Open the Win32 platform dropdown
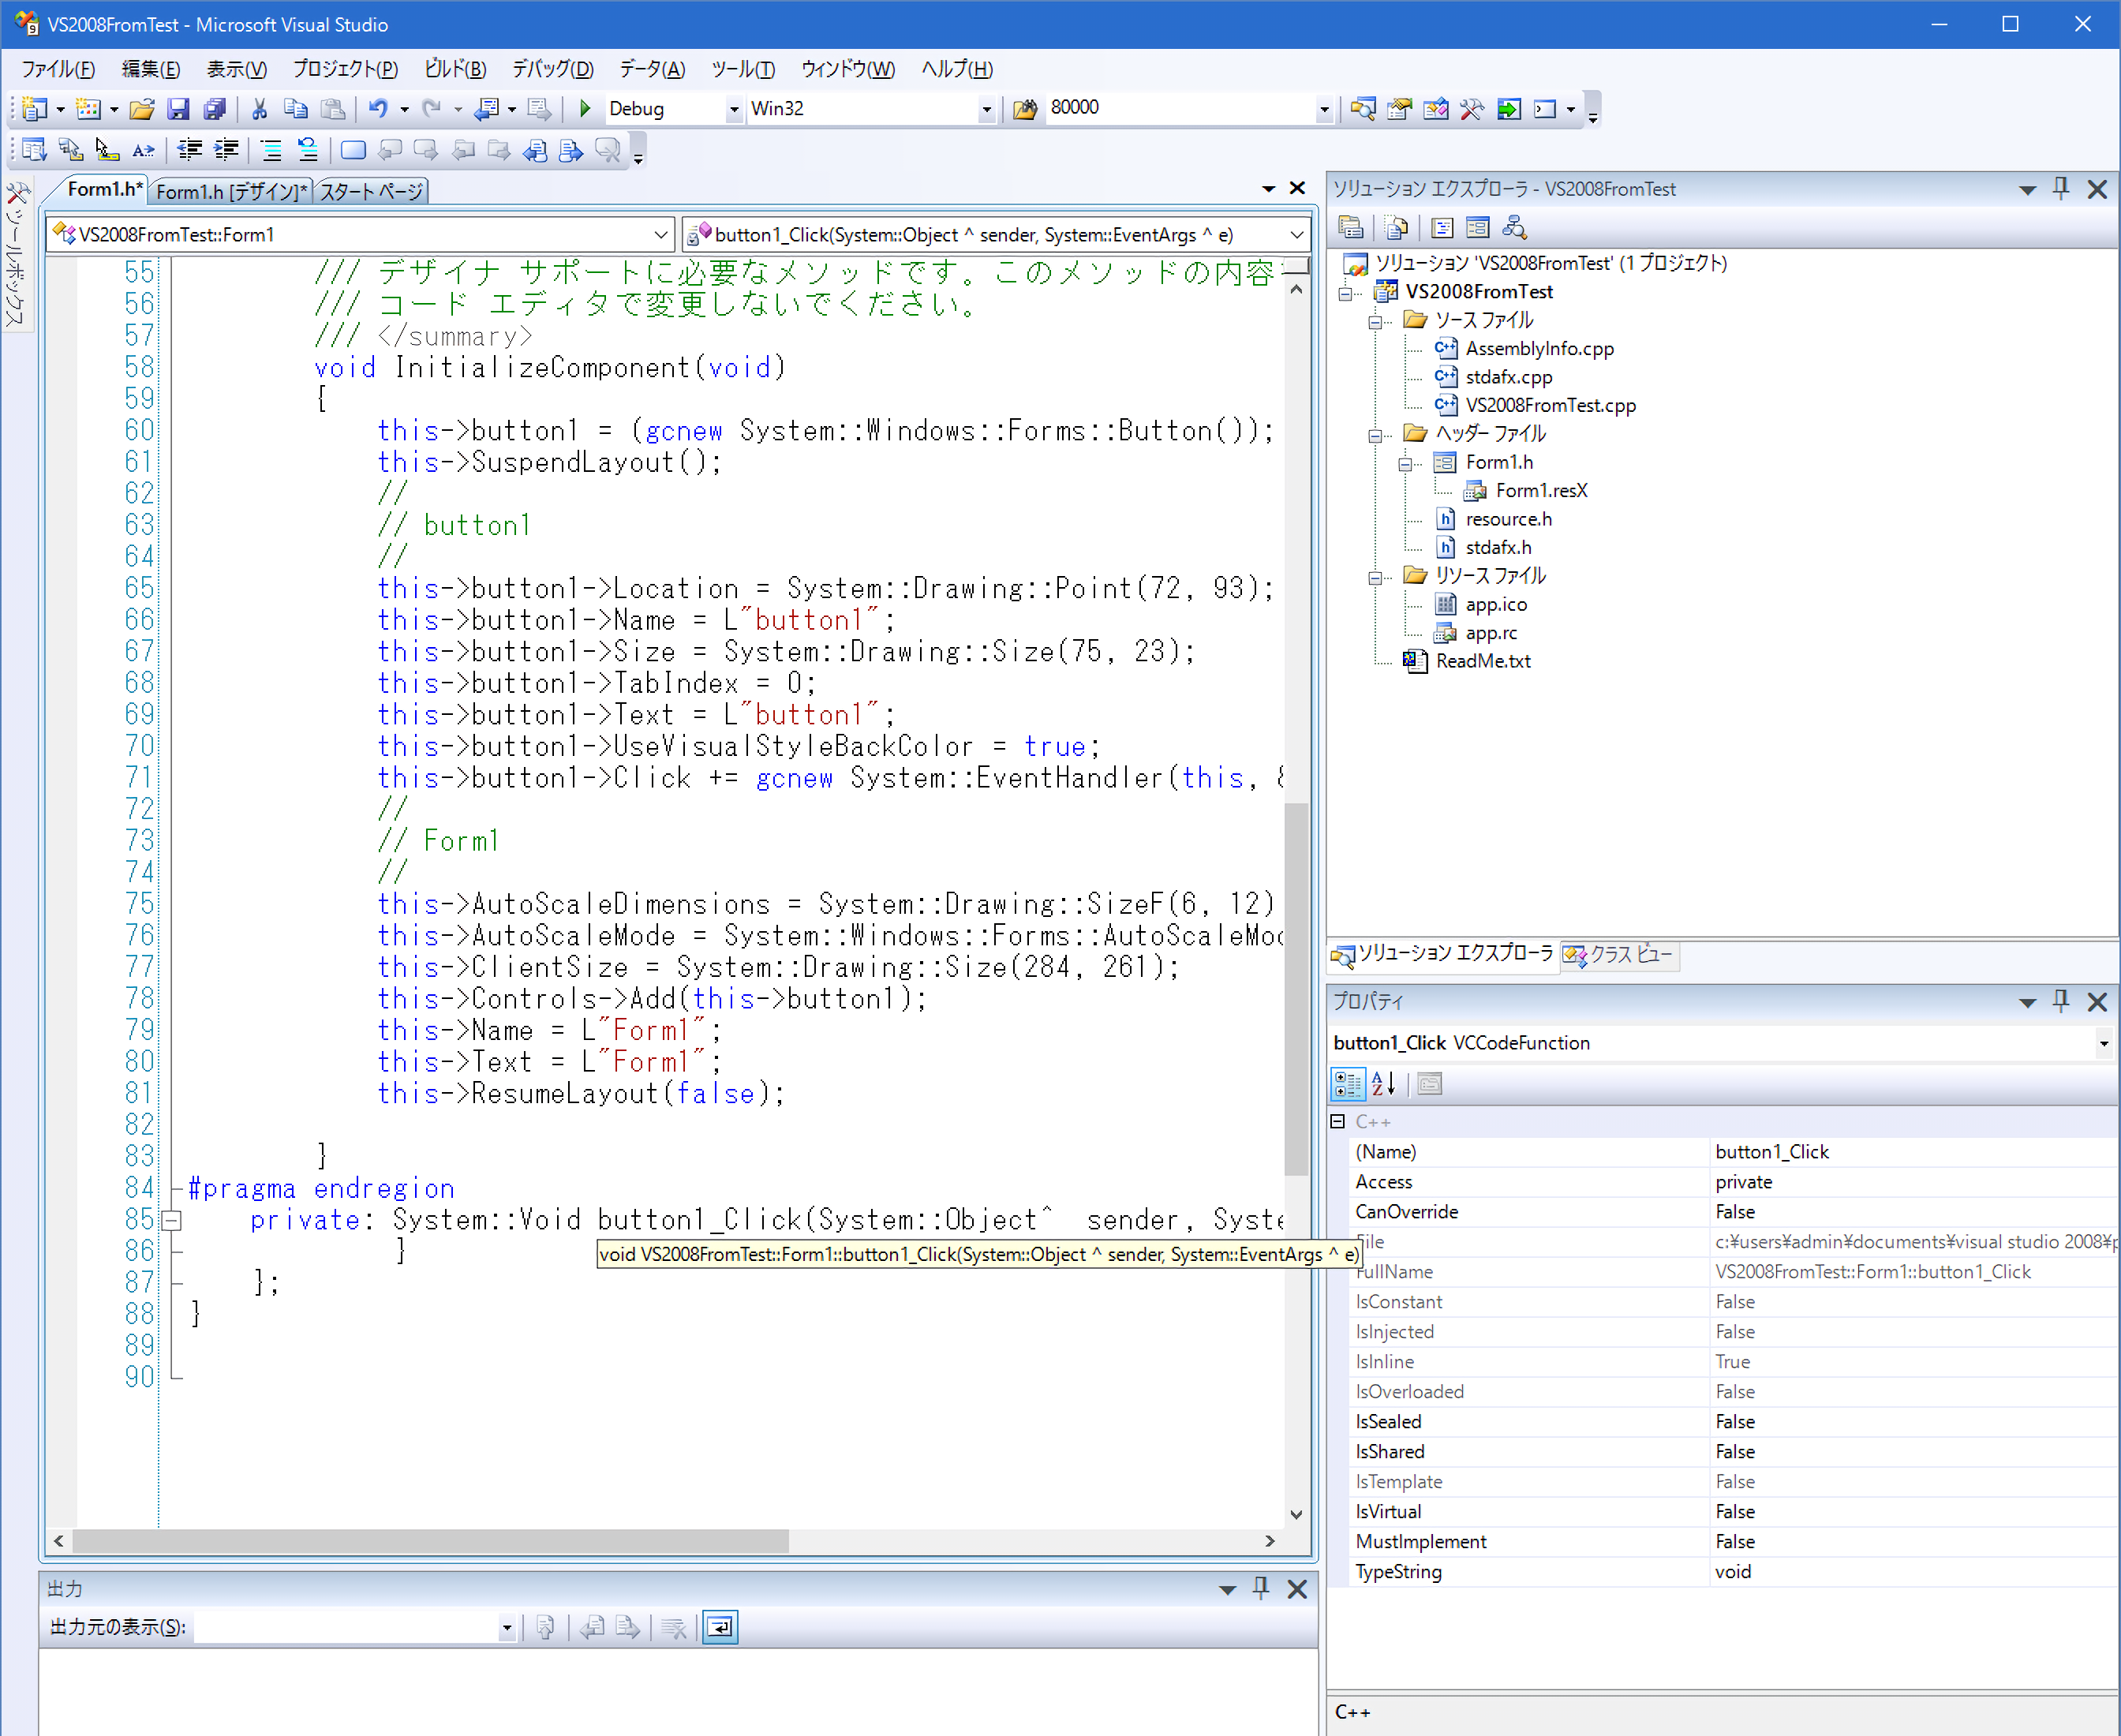This screenshot has width=2121, height=1736. tap(986, 108)
